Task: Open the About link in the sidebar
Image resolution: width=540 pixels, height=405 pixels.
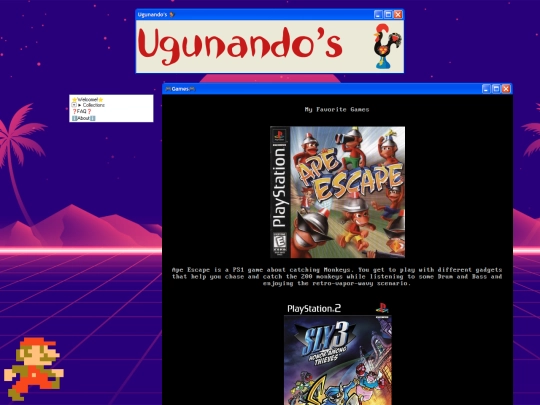Action: pos(83,118)
